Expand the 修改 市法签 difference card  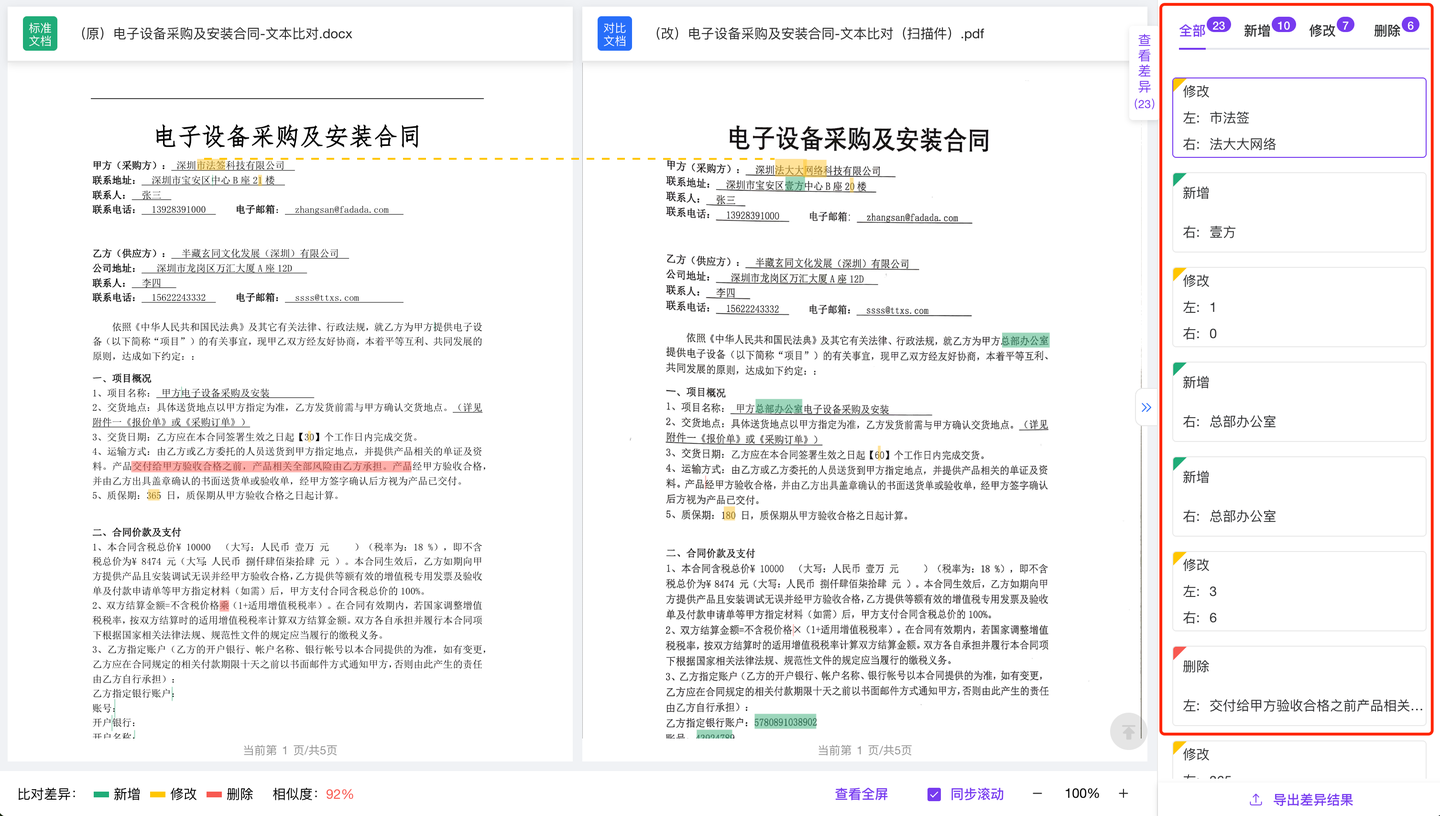pos(1298,117)
